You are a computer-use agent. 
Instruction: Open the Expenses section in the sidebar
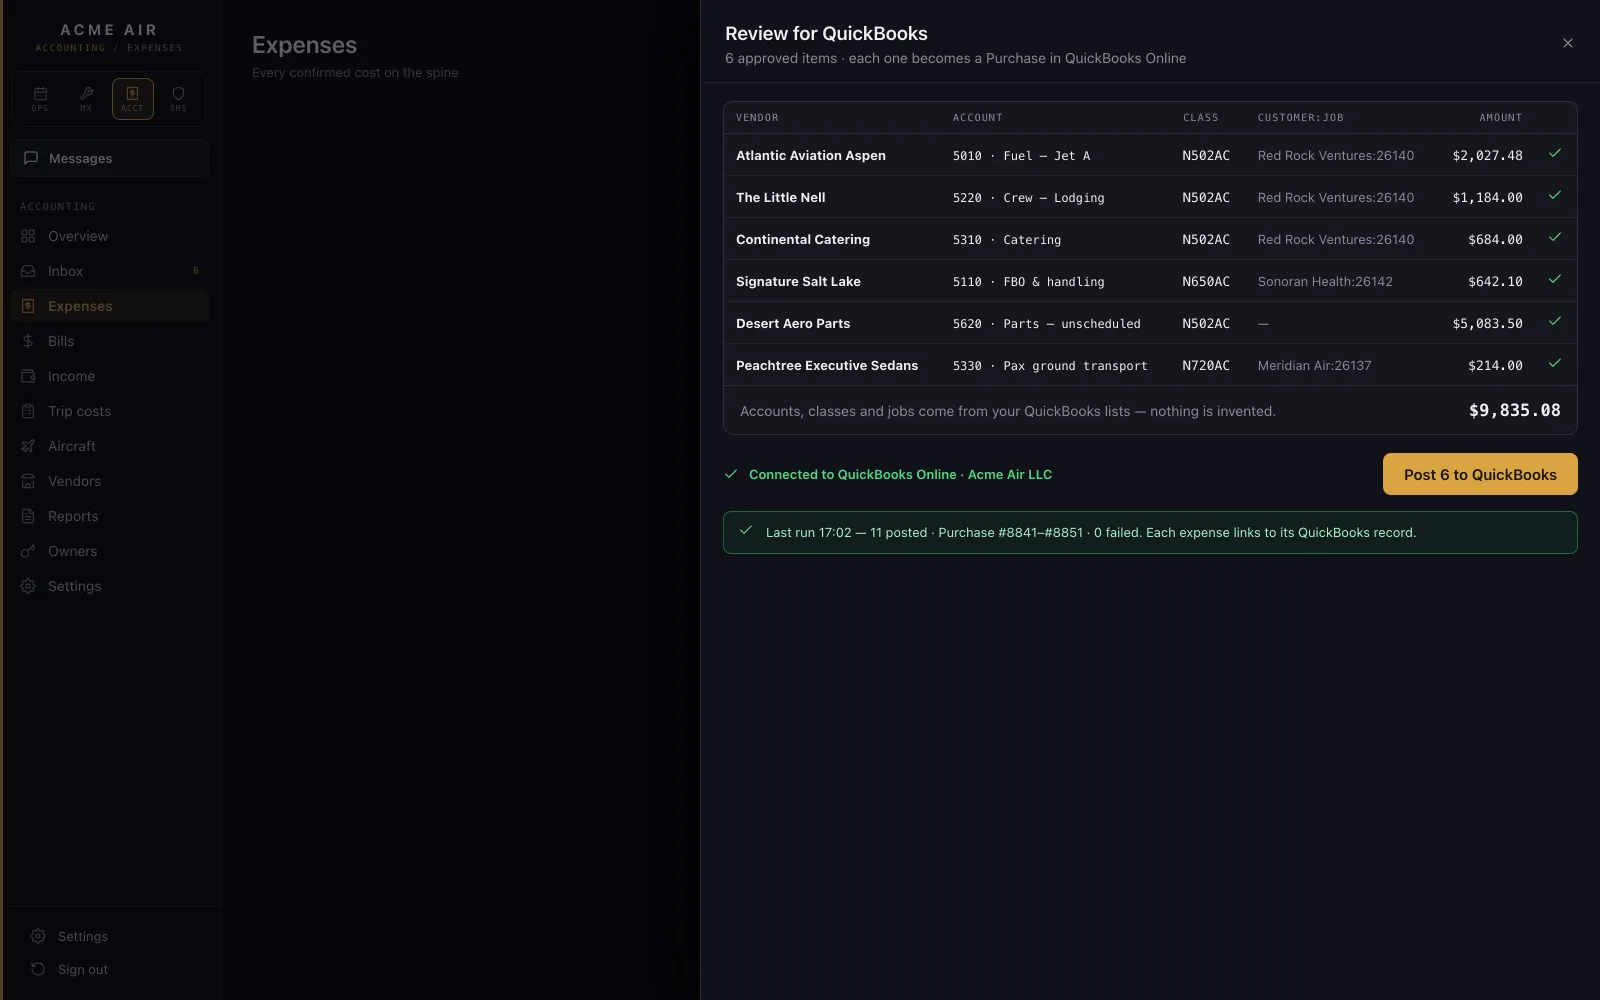pyautogui.click(x=110, y=306)
